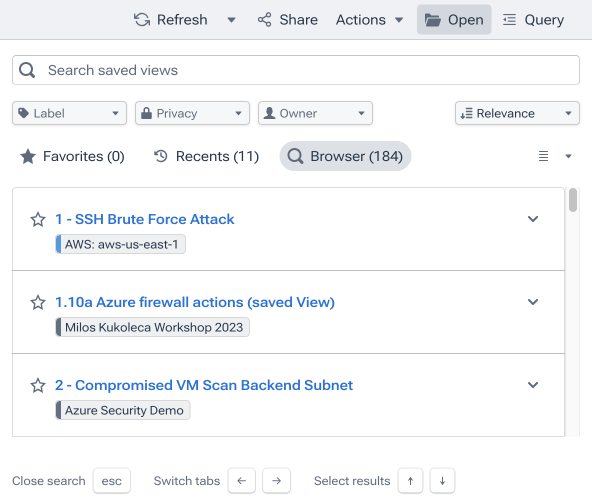Click the Share icon
Screen dimensions: 592x504
[264, 20]
